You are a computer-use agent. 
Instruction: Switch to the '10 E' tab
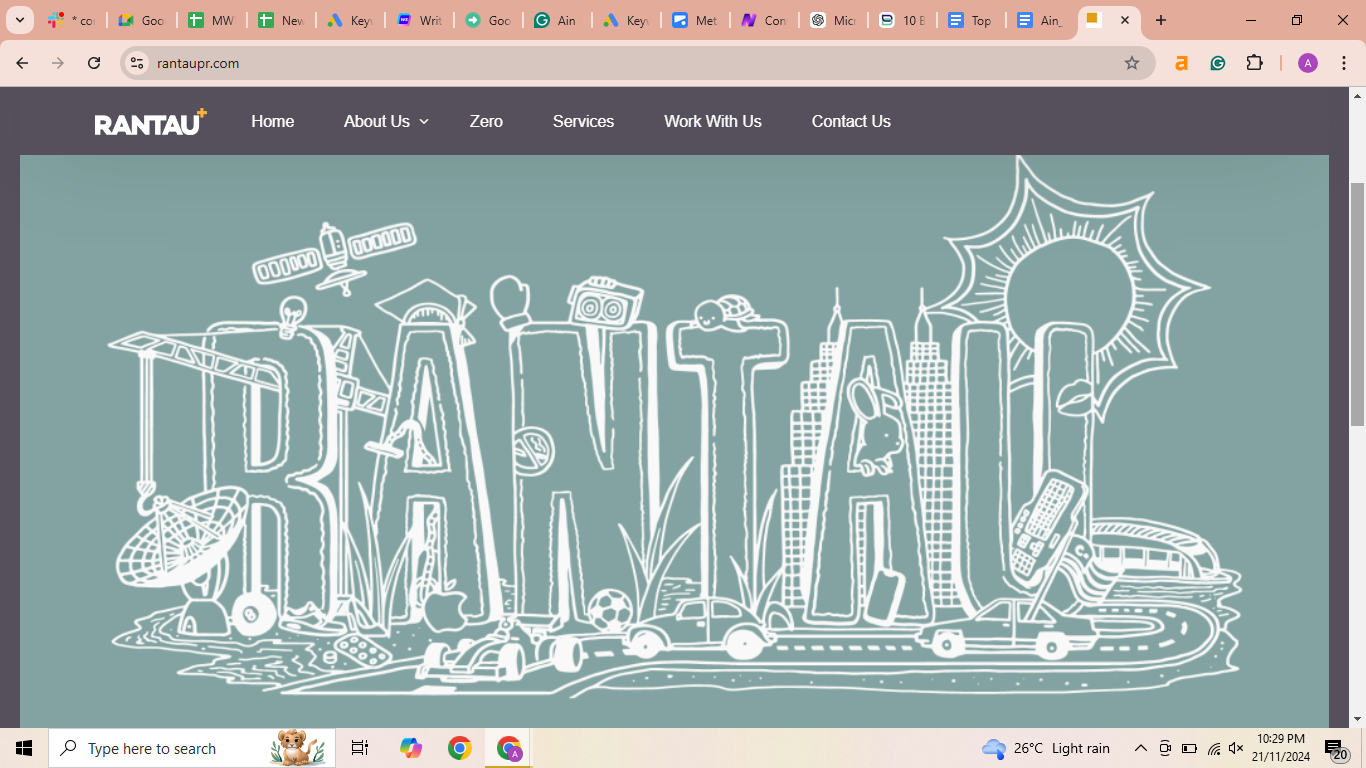click(x=902, y=20)
